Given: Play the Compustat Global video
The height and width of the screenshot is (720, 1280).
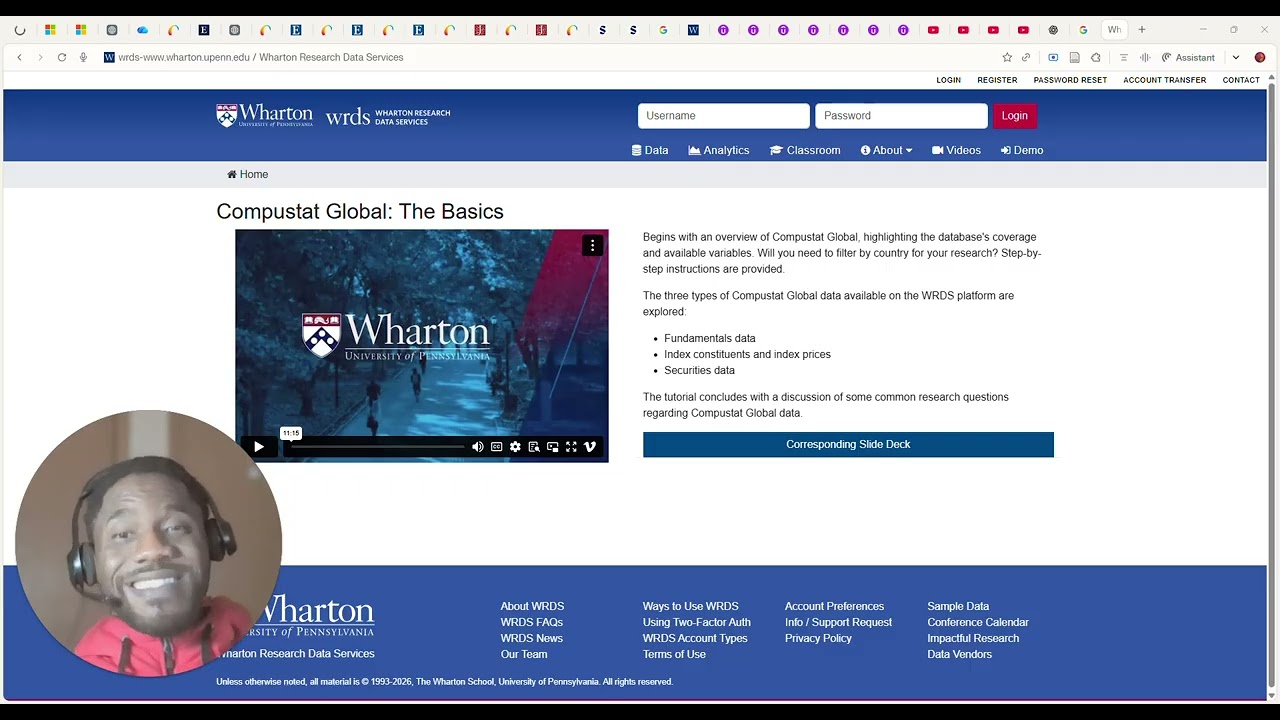Looking at the screenshot, I should (258, 447).
